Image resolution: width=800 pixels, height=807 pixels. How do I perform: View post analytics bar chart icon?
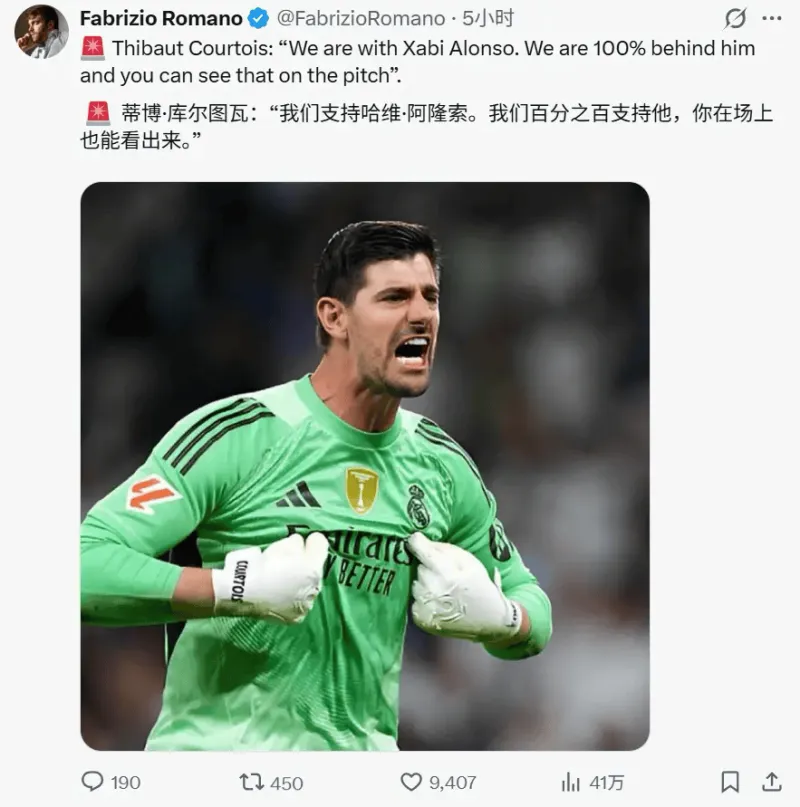tap(570, 782)
